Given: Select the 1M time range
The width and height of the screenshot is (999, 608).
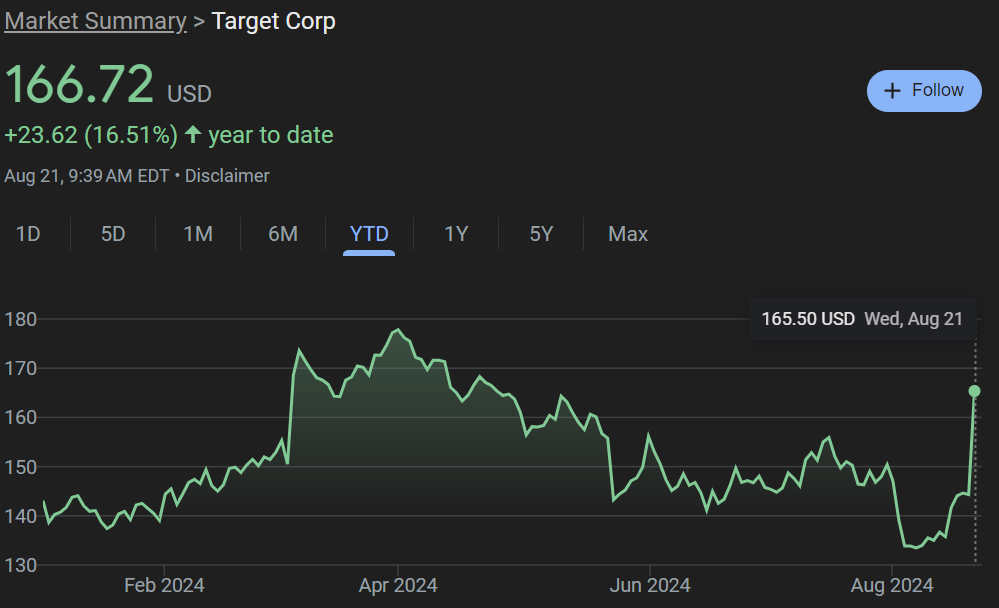Looking at the screenshot, I should [x=198, y=234].
